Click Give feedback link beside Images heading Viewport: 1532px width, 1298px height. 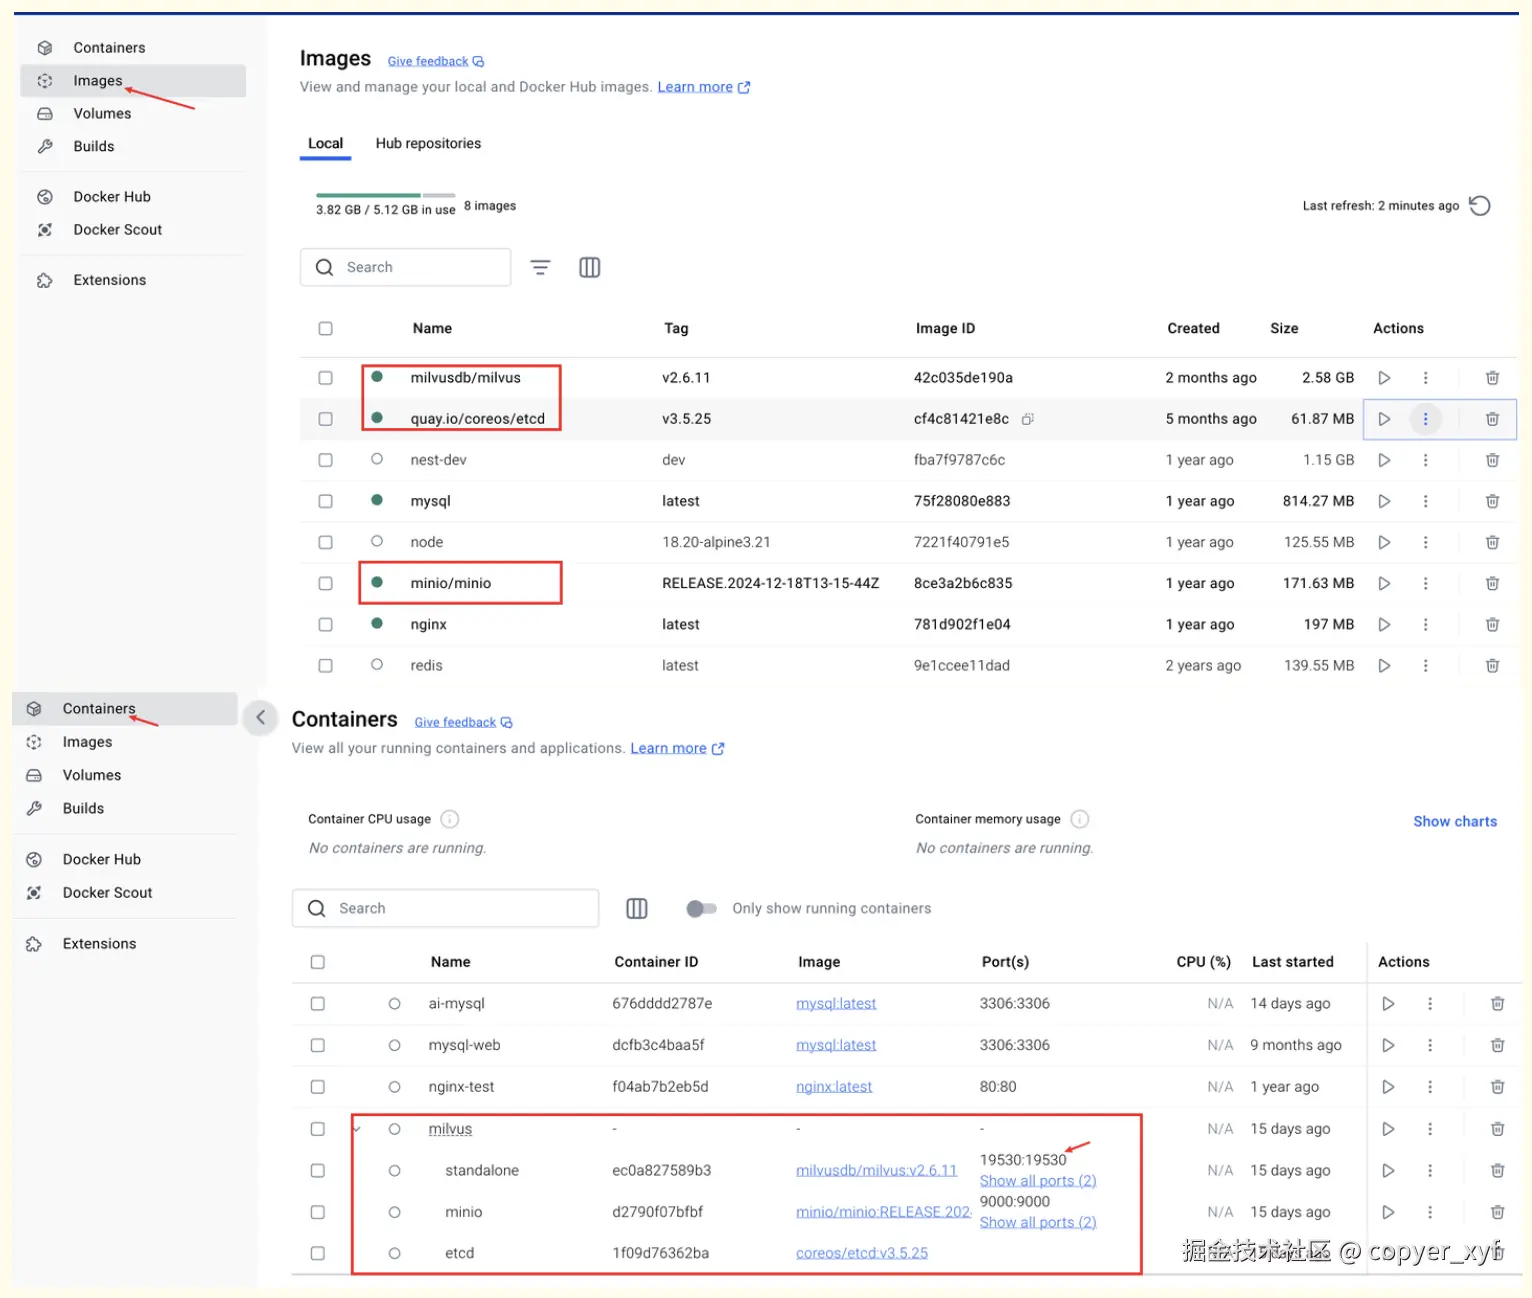pyautogui.click(x=435, y=62)
